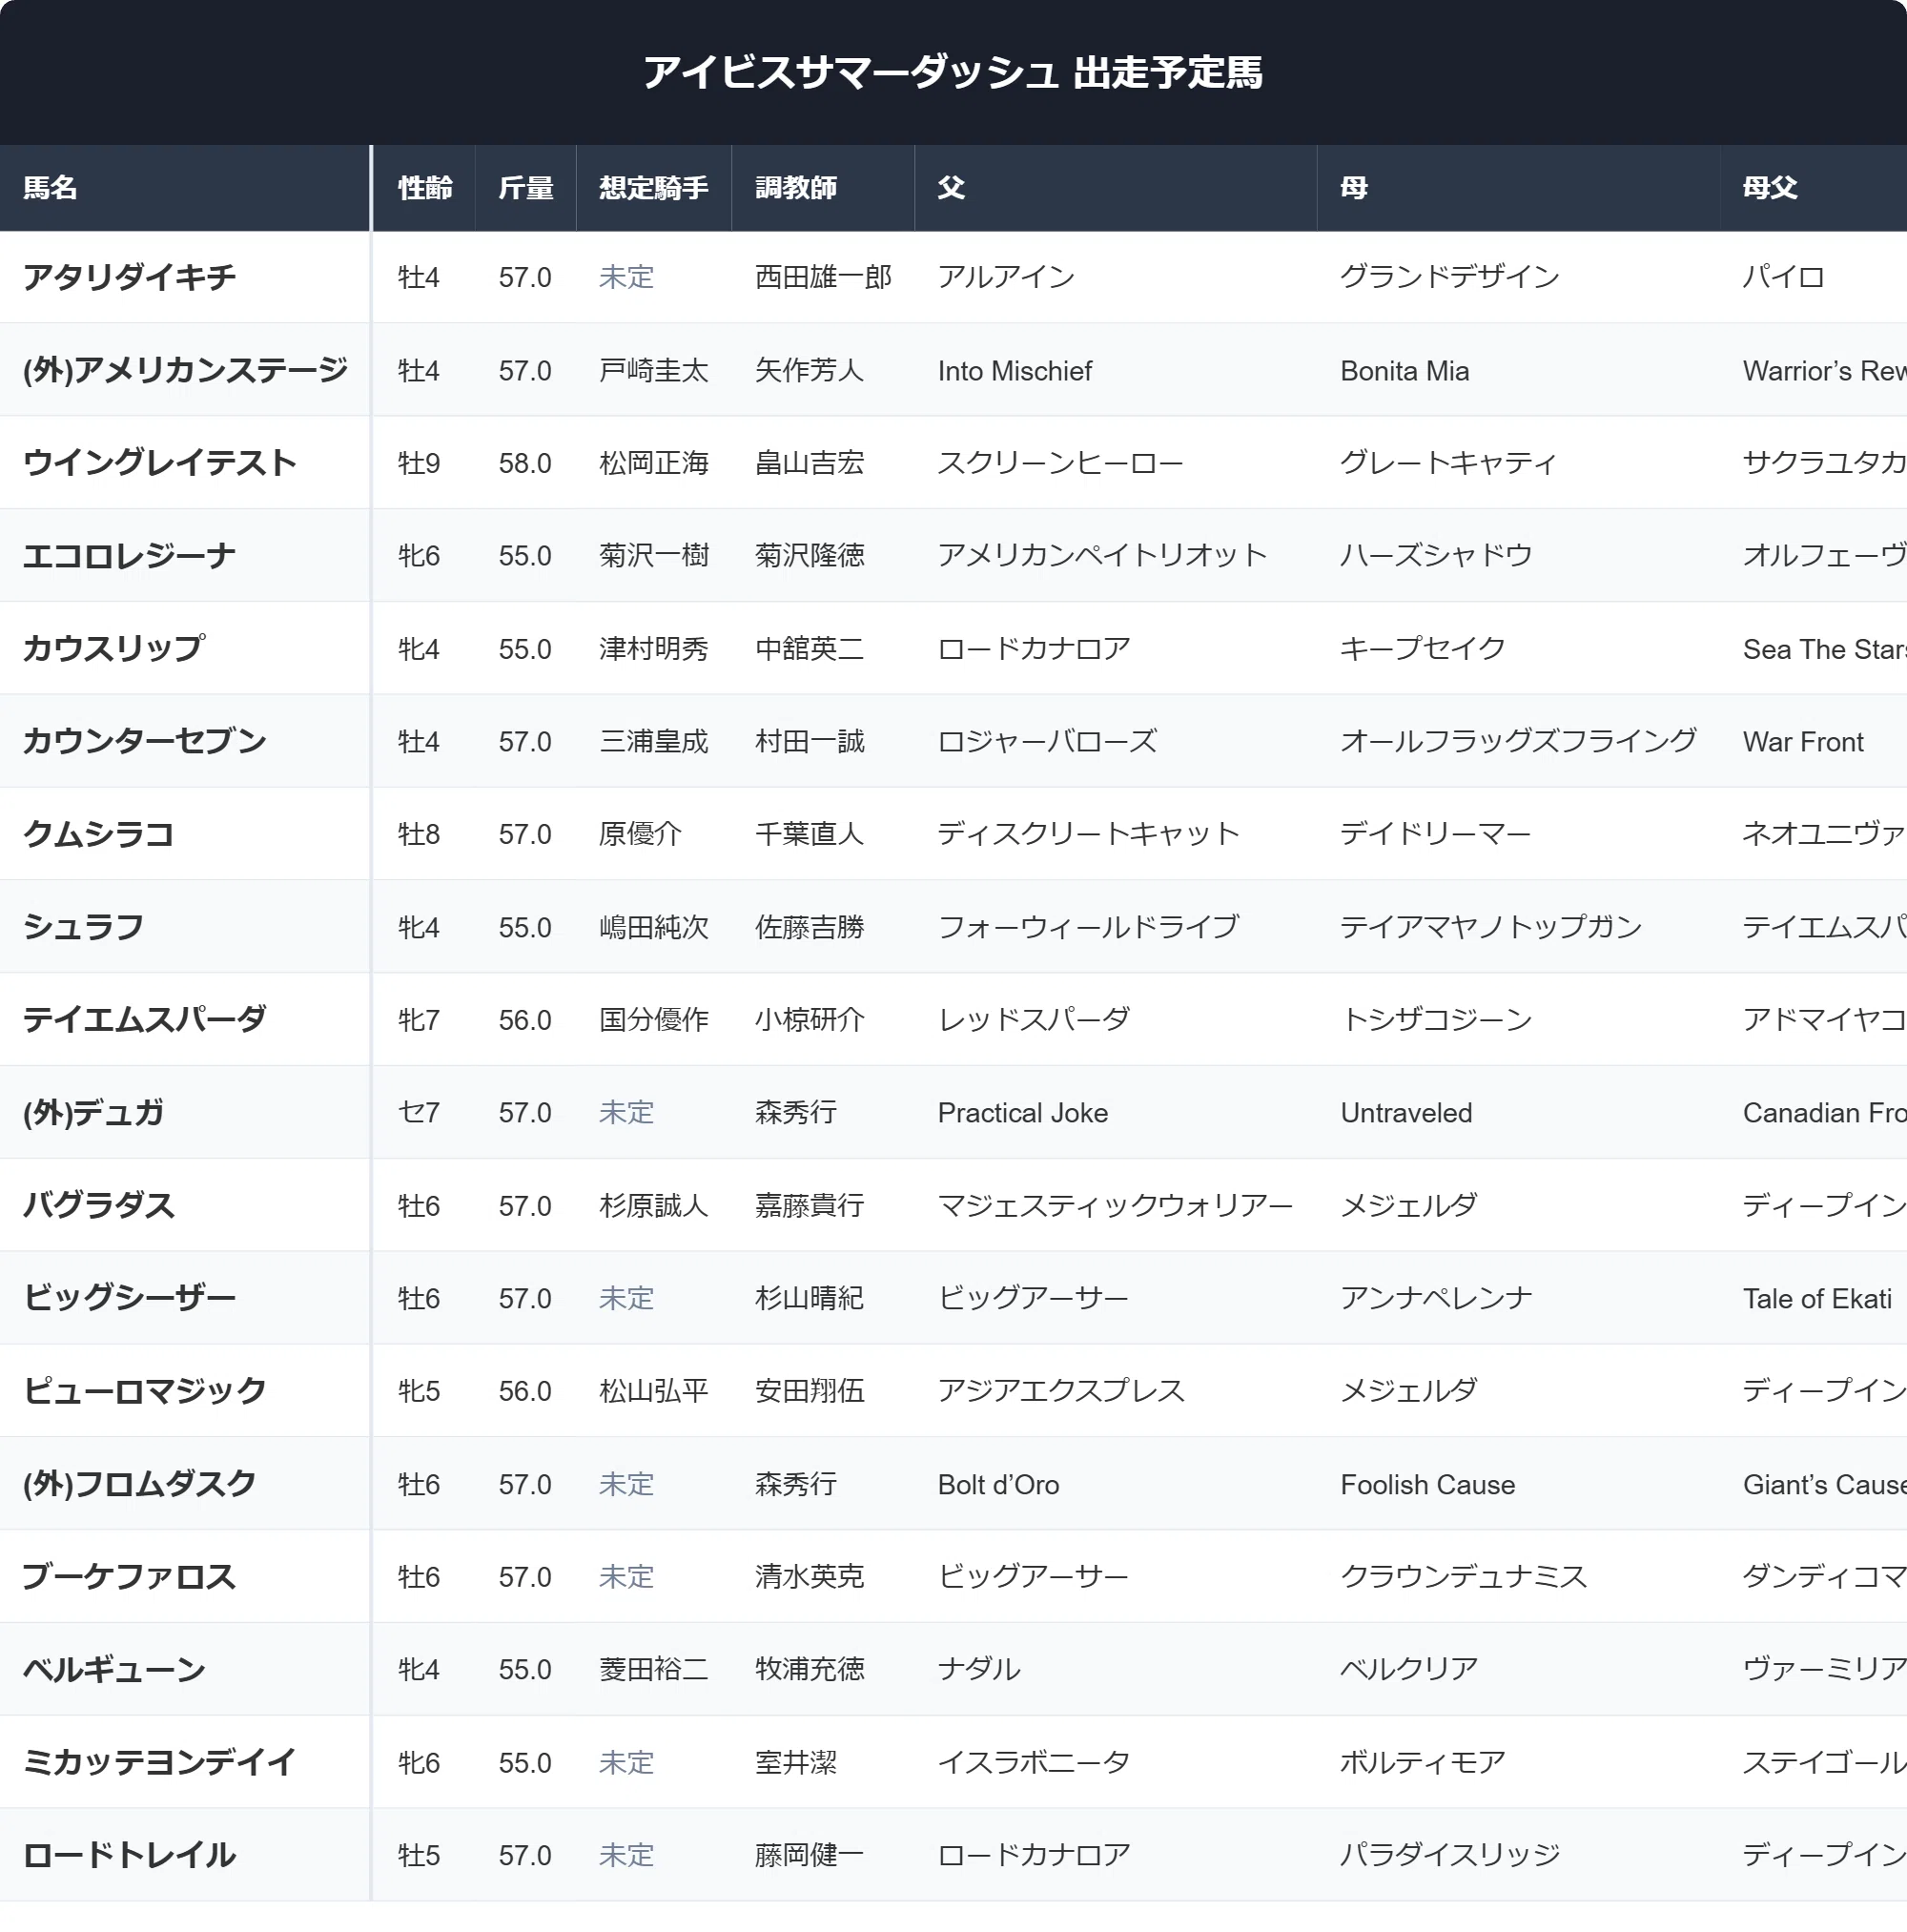Select horse name エコロレジーナ

click(x=130, y=556)
